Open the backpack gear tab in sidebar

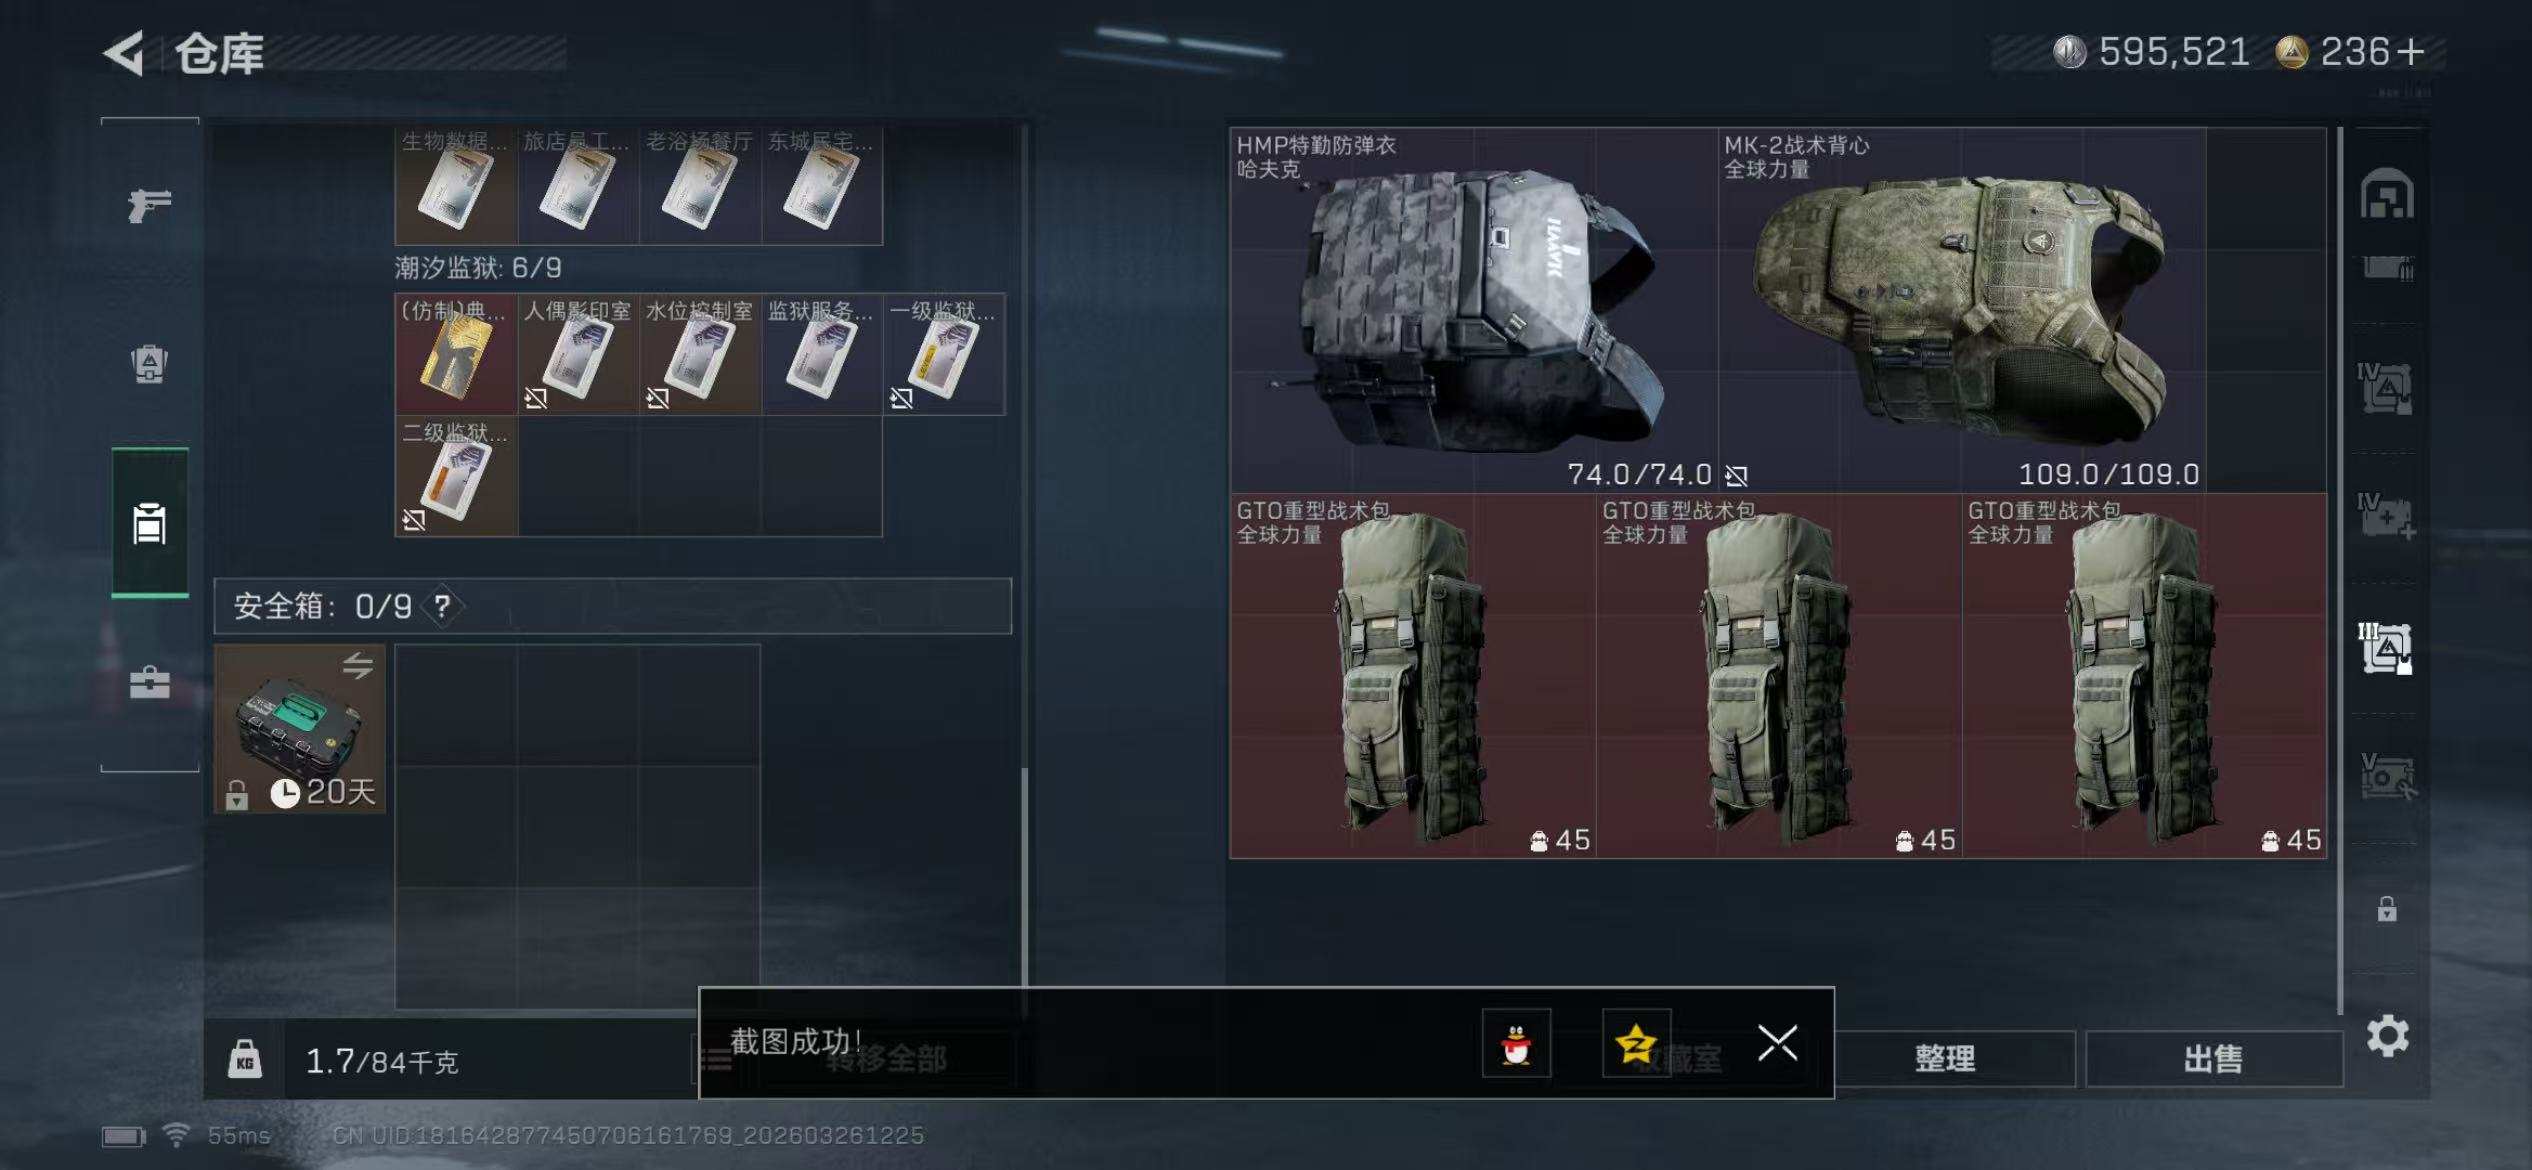click(149, 364)
